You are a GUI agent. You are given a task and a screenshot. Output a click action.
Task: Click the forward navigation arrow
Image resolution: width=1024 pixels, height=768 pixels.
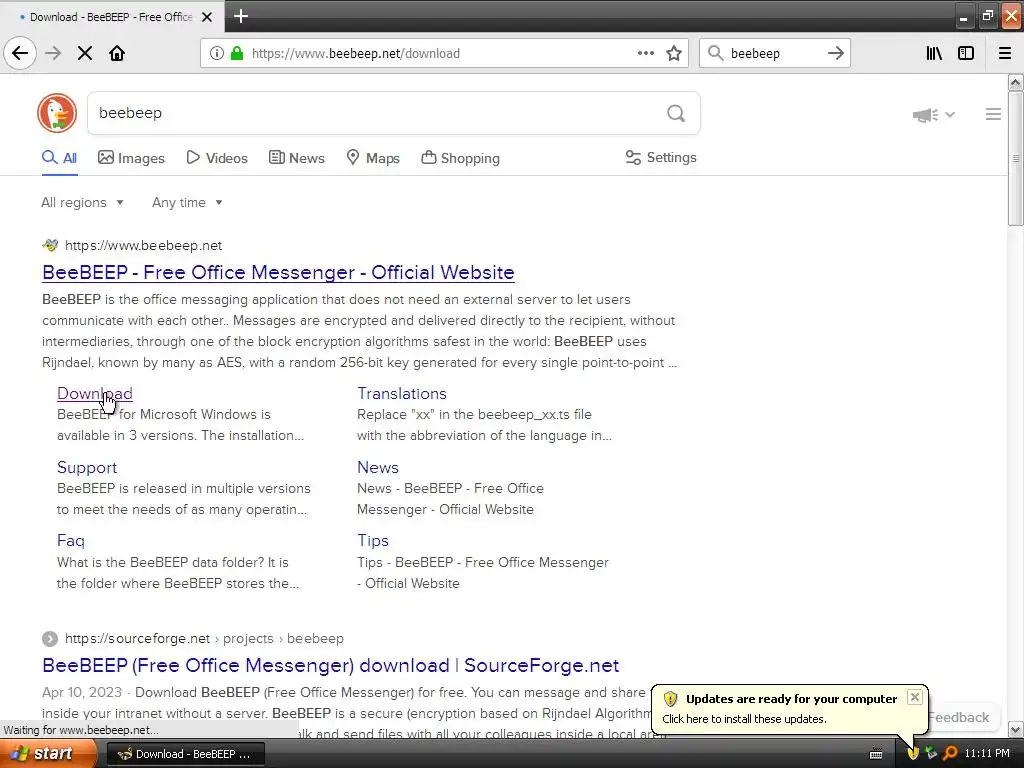53,53
